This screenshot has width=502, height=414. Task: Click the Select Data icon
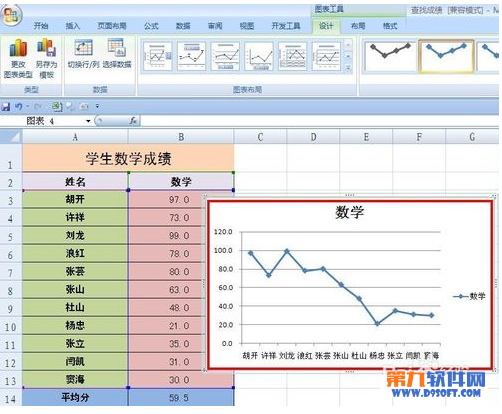pos(116,48)
